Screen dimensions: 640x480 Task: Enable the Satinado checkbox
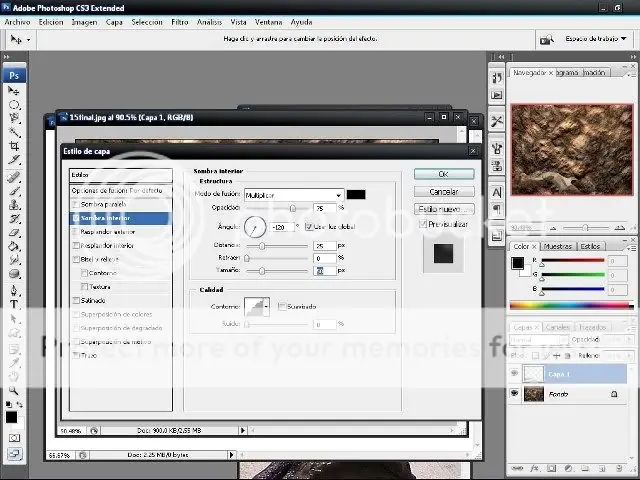click(76, 300)
